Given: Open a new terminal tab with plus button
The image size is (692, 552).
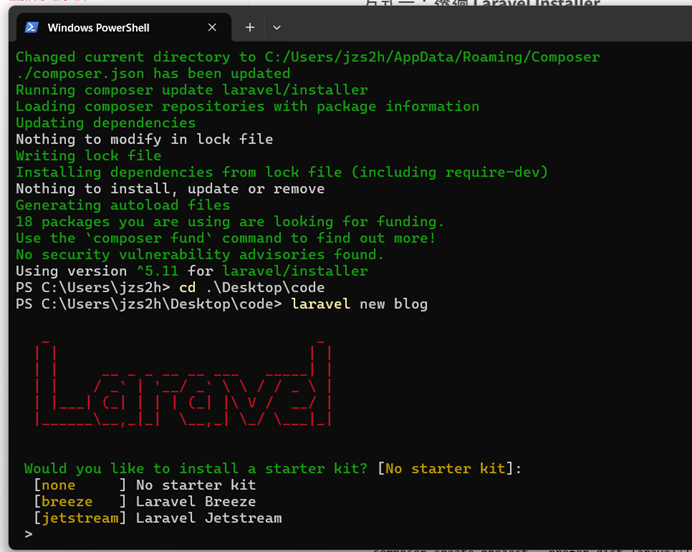Looking at the screenshot, I should [x=250, y=27].
